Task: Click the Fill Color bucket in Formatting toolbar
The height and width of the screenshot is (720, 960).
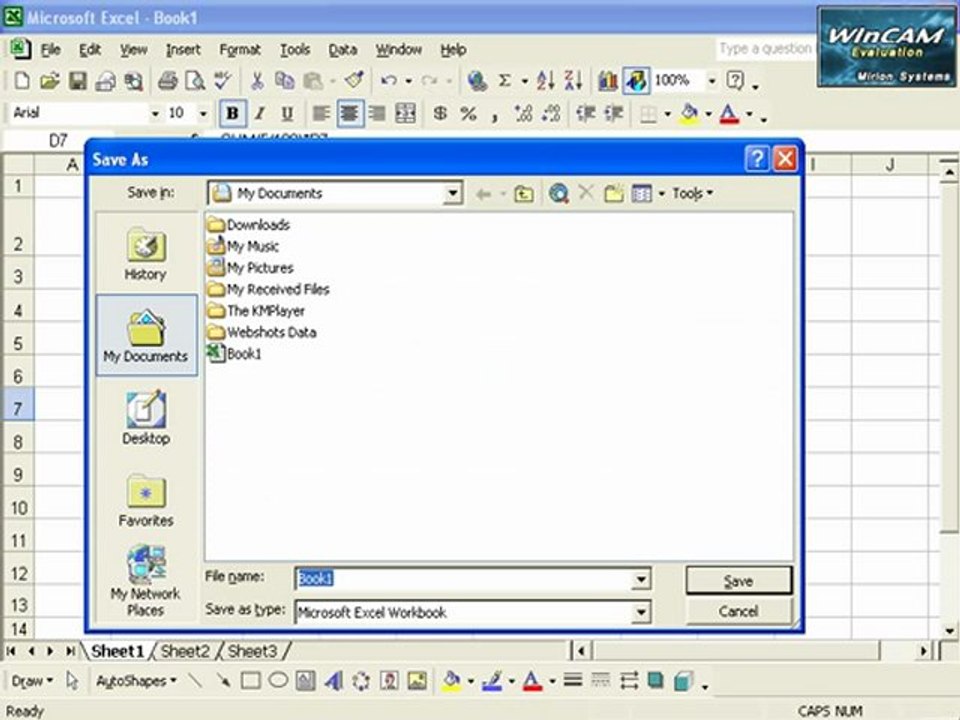Action: coord(690,113)
